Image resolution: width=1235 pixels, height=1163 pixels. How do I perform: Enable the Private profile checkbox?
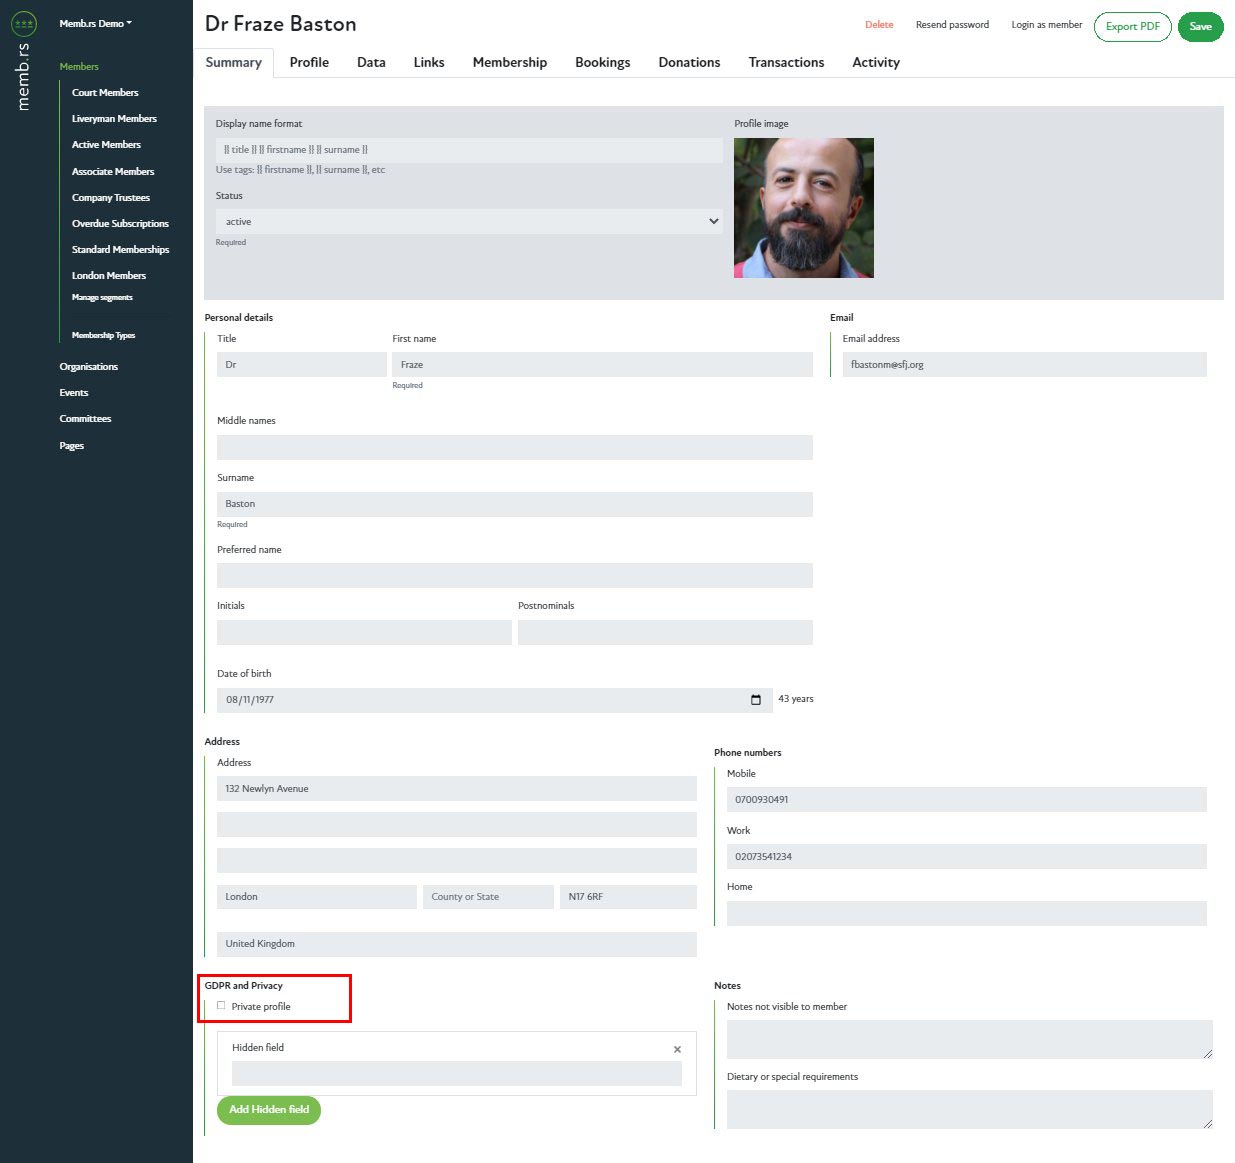pyautogui.click(x=221, y=1006)
